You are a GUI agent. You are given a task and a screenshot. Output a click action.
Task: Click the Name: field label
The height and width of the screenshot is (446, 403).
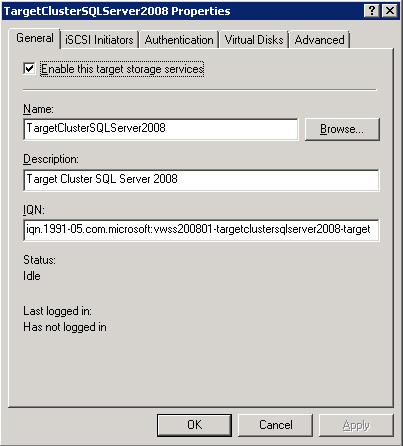38,109
